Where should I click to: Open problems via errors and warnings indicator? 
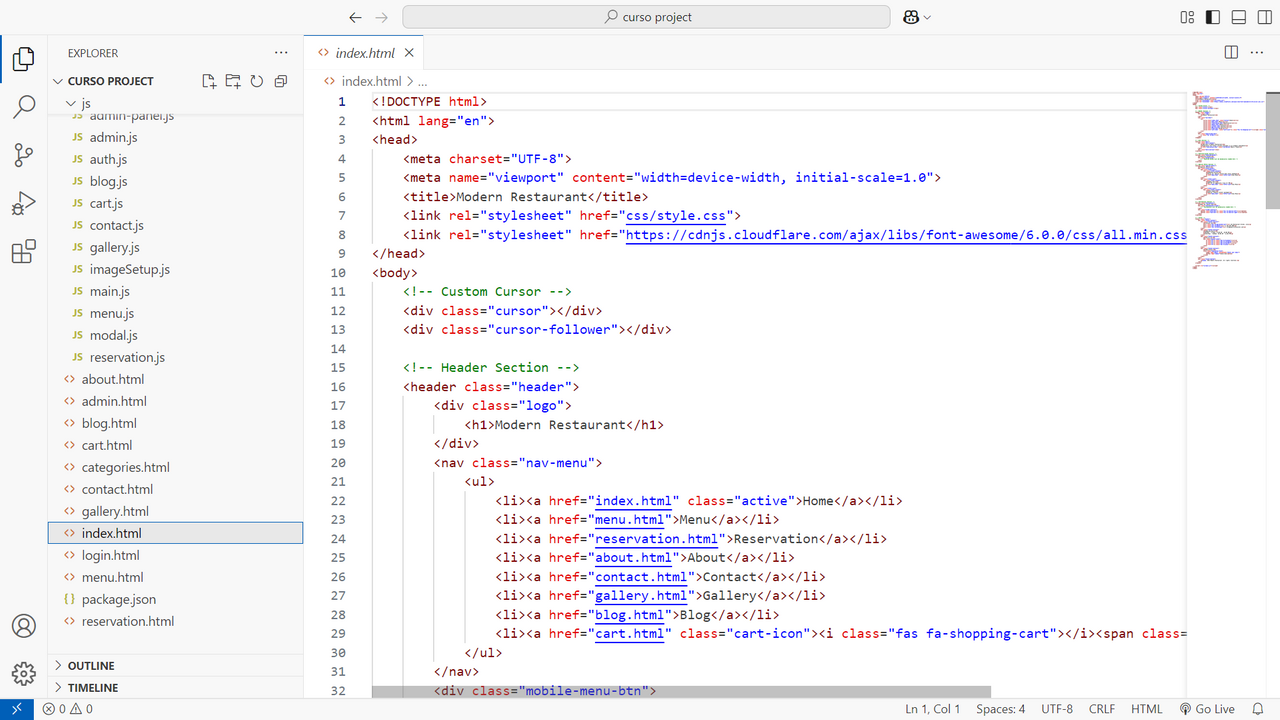point(67,709)
